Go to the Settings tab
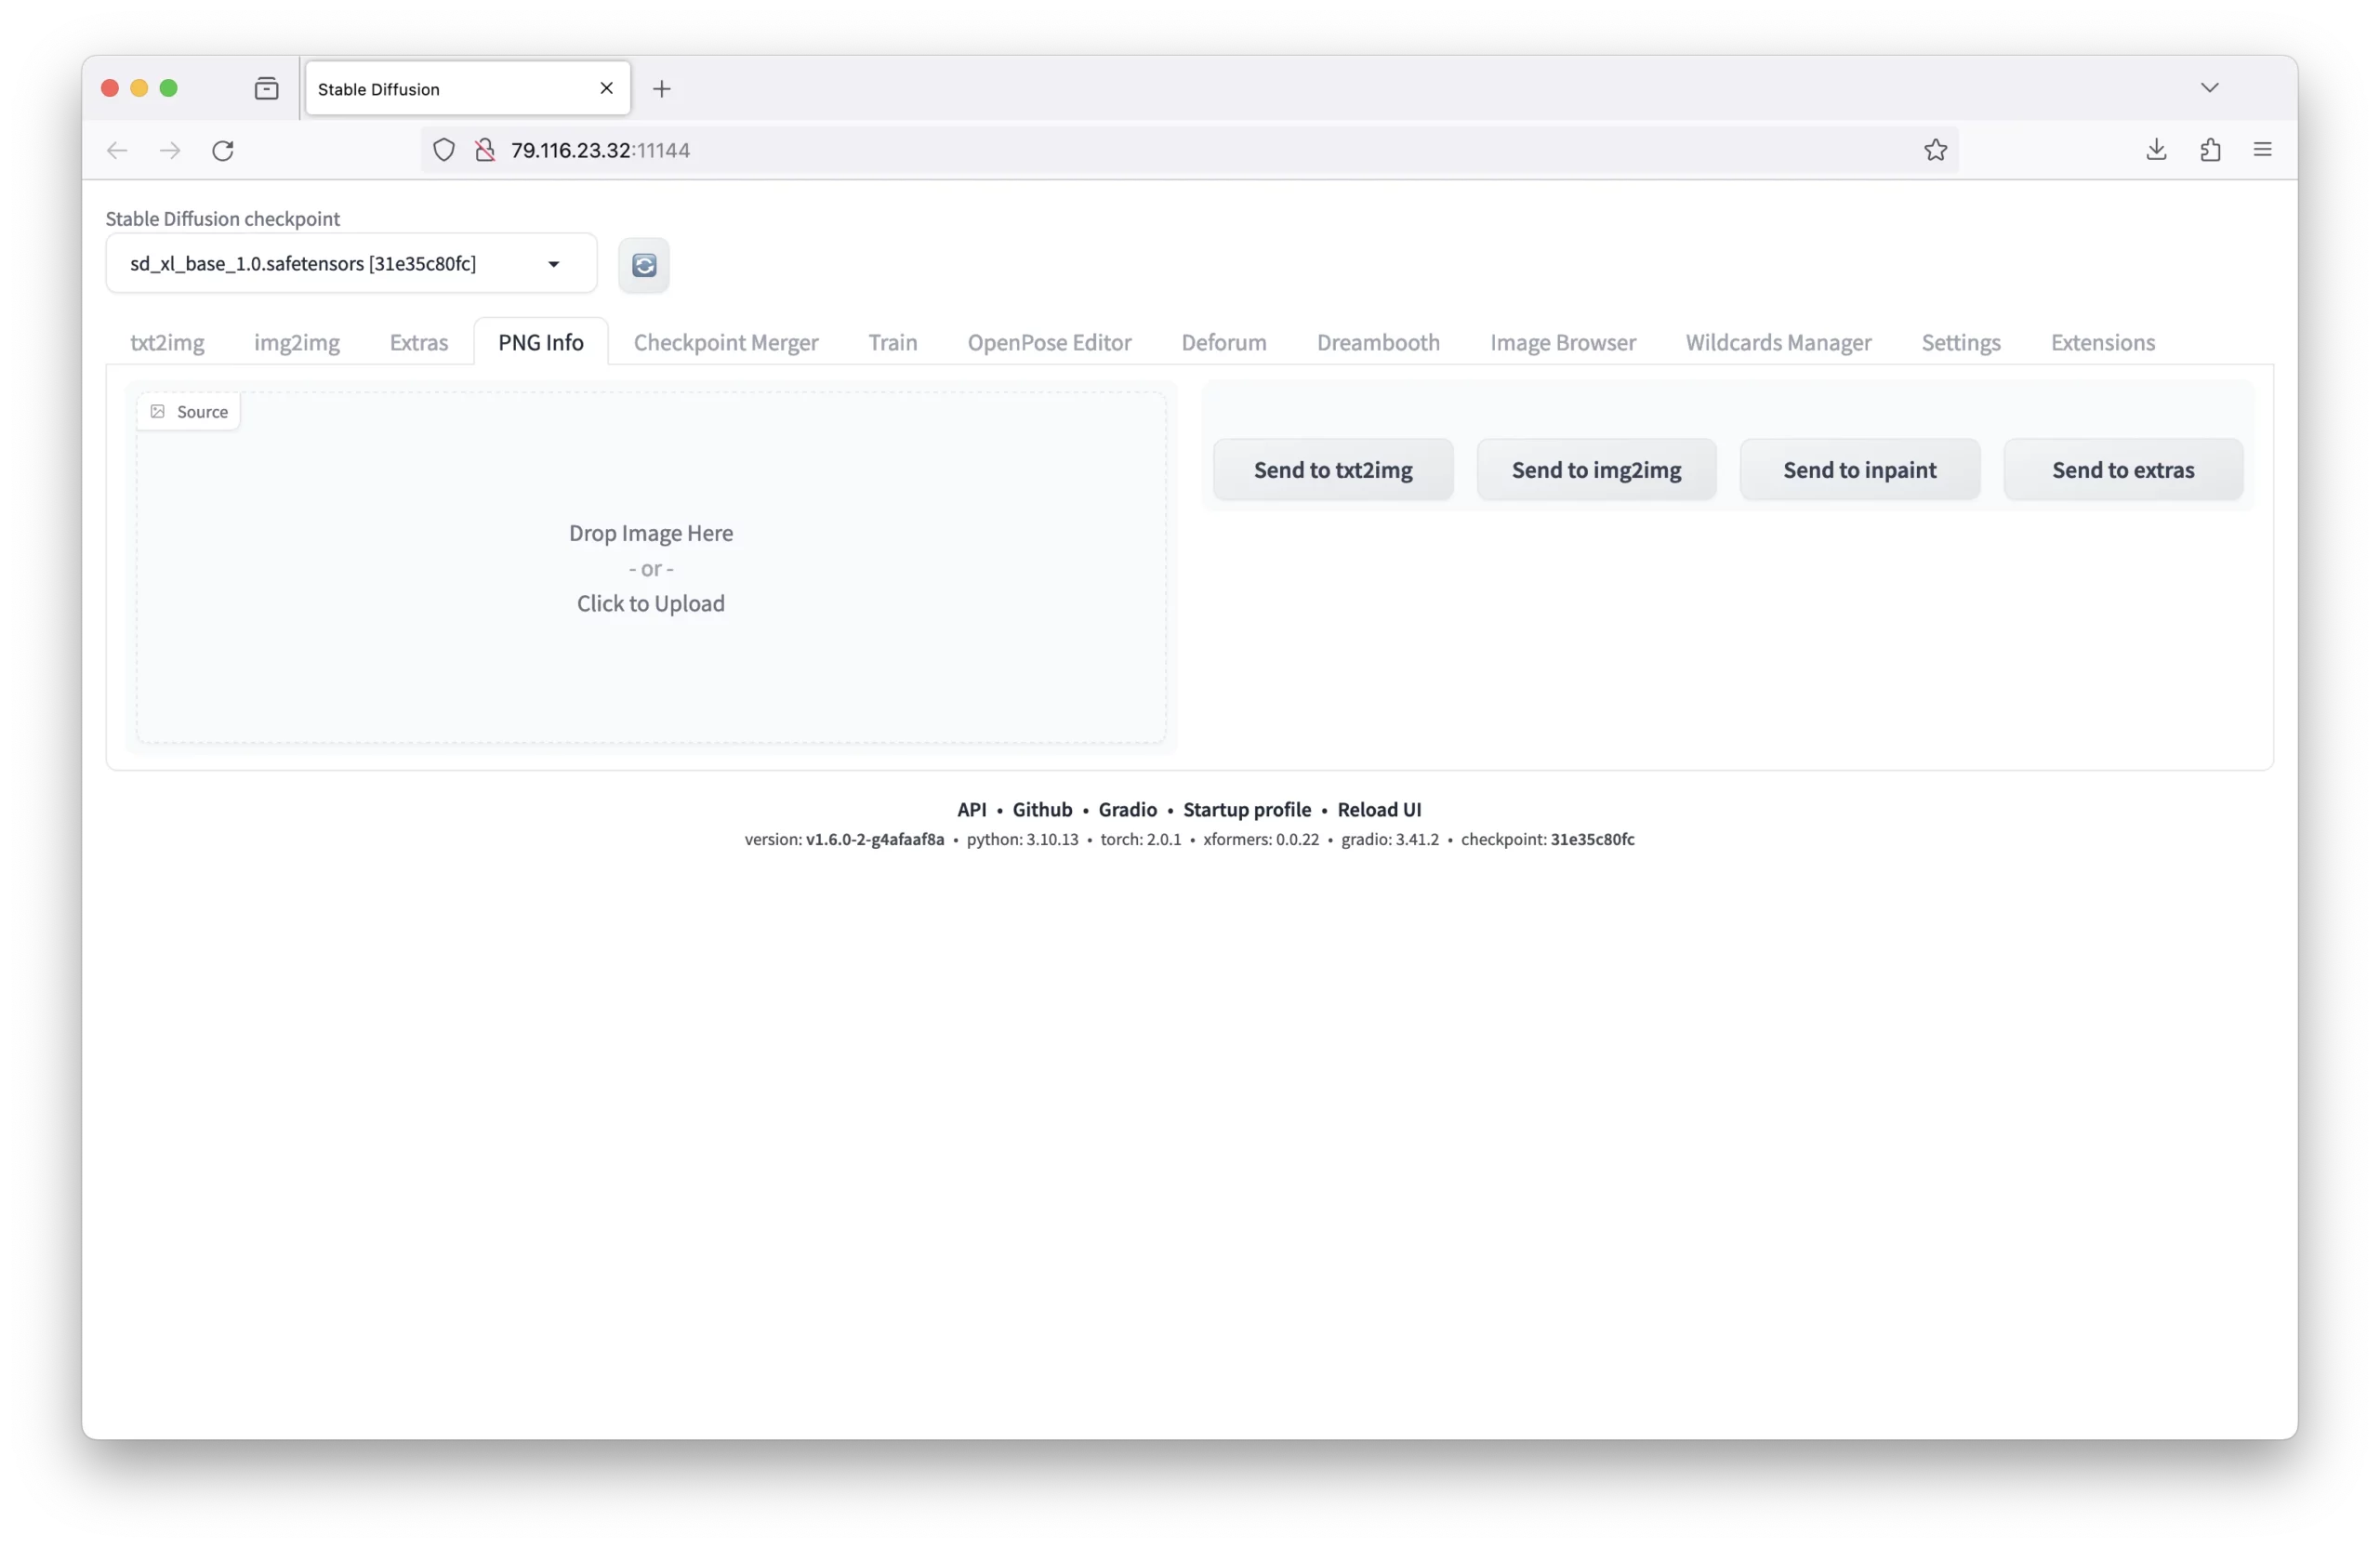The height and width of the screenshot is (1548, 2380). coord(1961,342)
